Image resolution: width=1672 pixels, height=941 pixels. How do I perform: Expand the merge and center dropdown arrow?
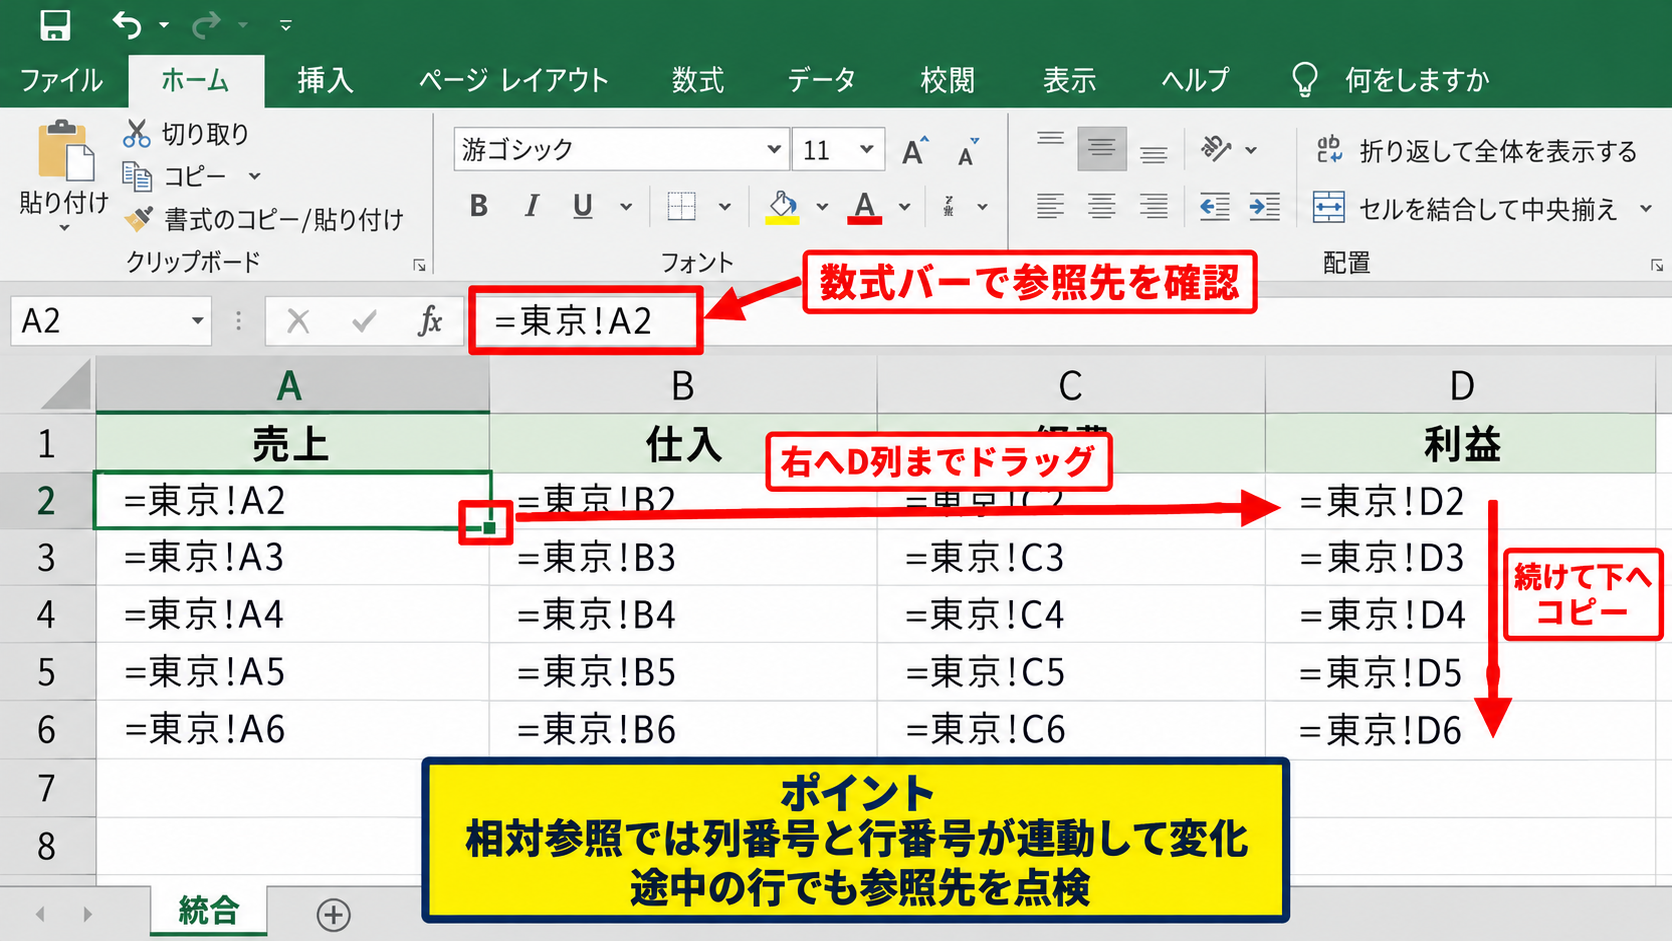tap(1645, 209)
